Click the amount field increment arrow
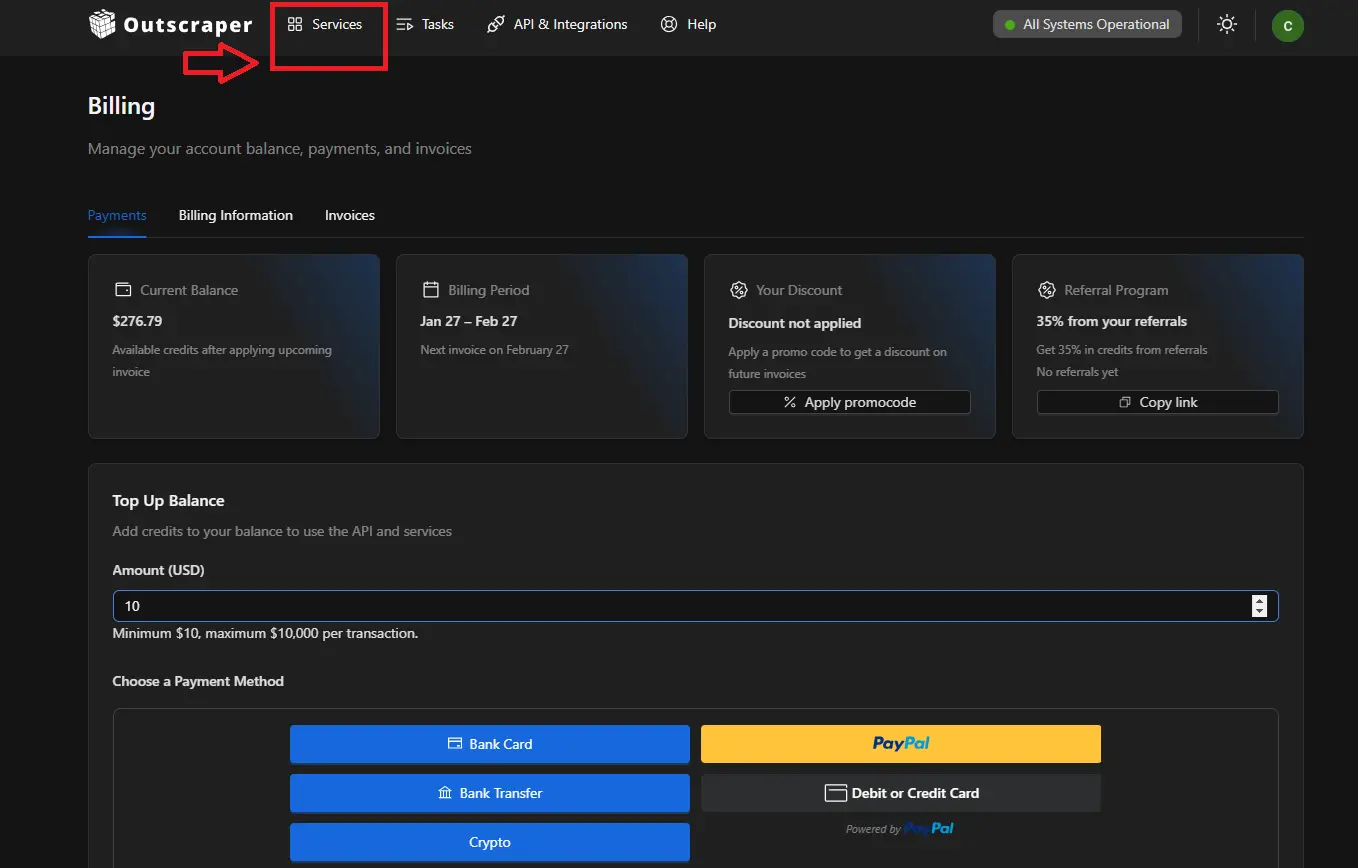Screen dimensions: 1358x868 1259,600
